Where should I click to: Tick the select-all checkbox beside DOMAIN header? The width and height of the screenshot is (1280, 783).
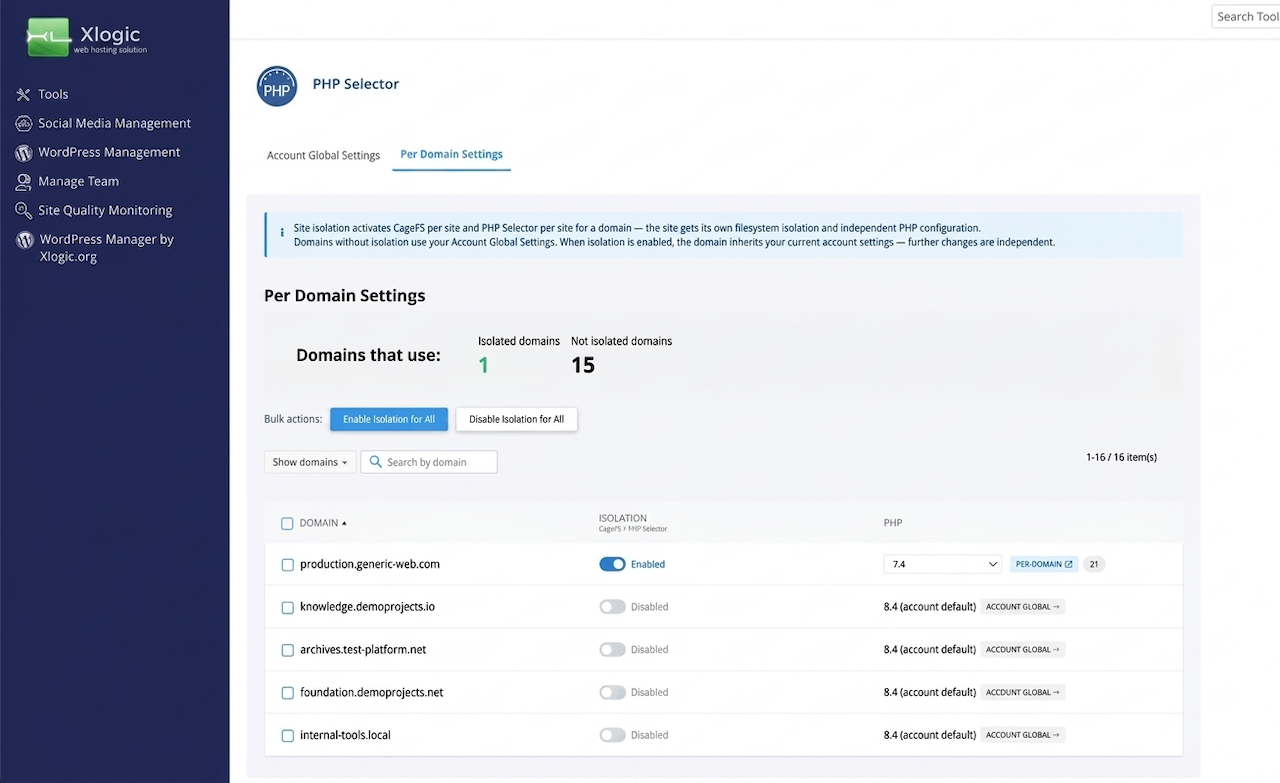click(288, 523)
